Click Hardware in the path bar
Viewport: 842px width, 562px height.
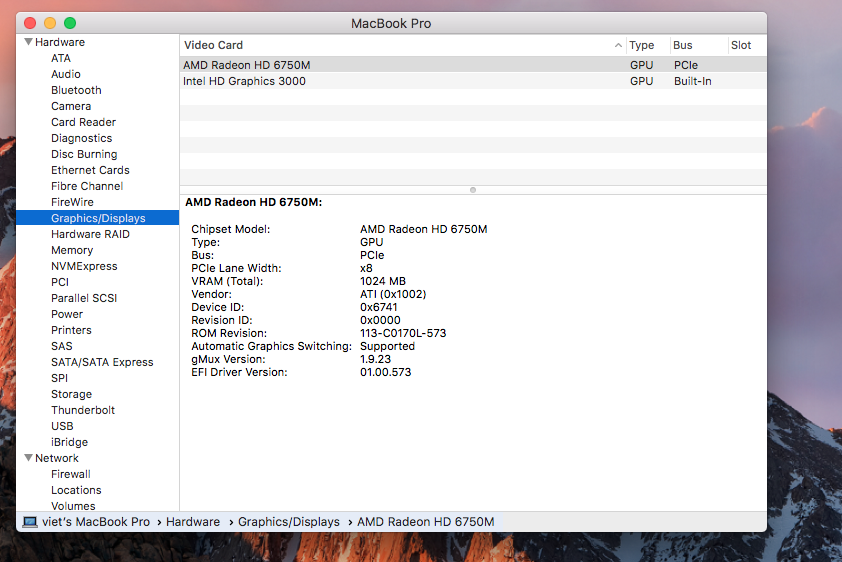click(x=193, y=522)
